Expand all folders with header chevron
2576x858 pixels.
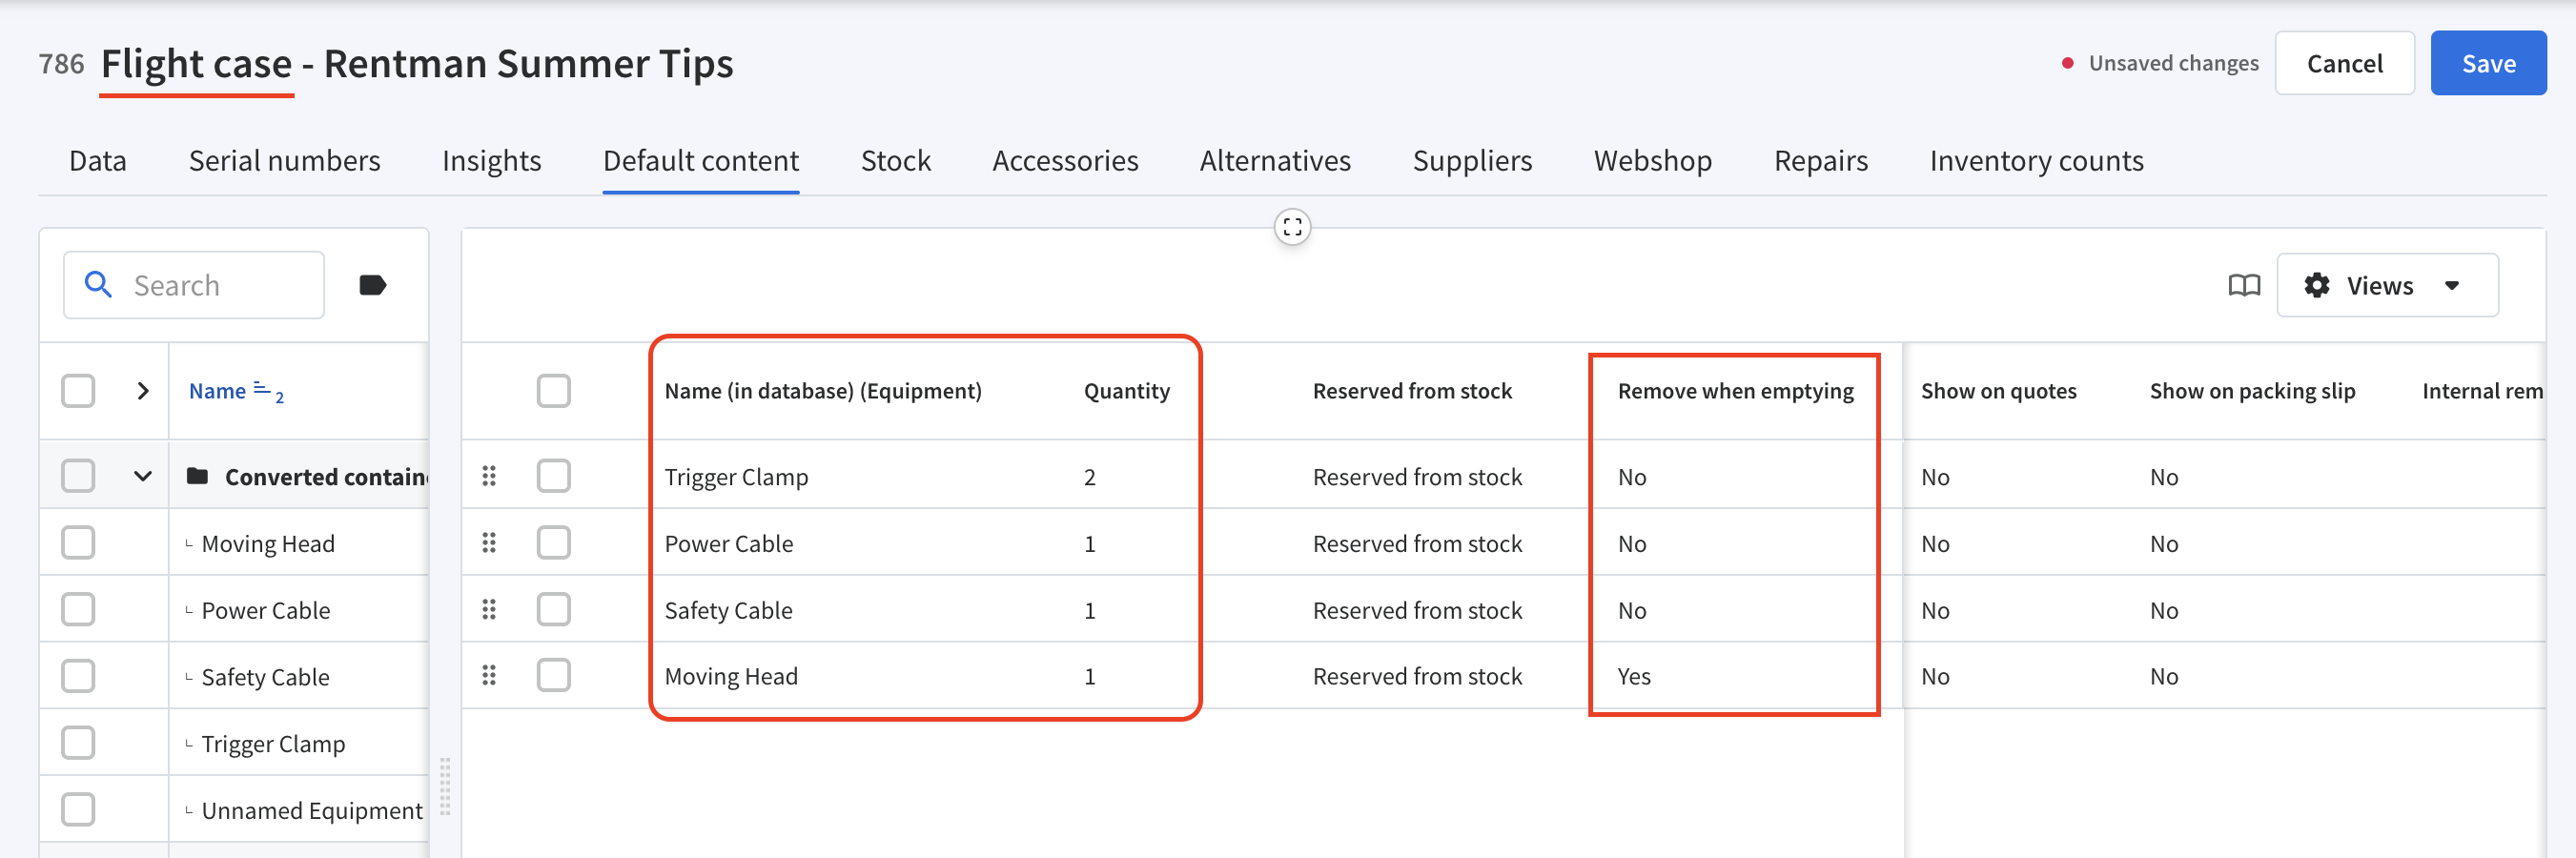coord(143,391)
